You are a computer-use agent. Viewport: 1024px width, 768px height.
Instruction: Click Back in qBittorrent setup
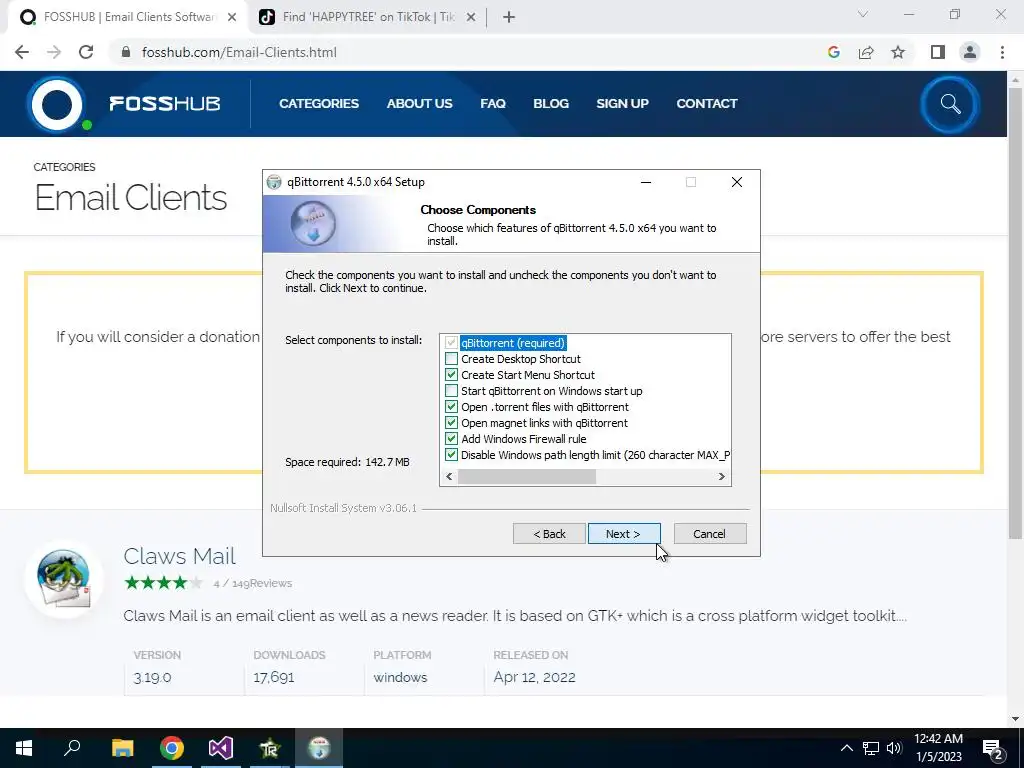pyautogui.click(x=549, y=534)
